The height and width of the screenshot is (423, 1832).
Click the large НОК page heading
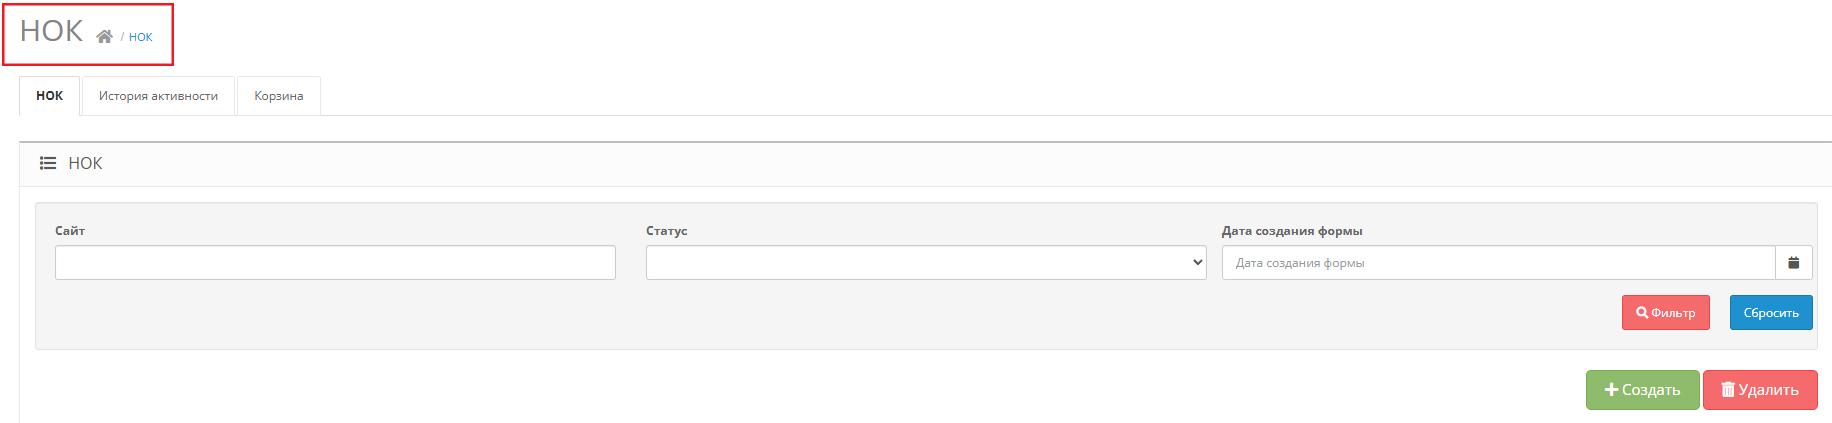tap(51, 32)
